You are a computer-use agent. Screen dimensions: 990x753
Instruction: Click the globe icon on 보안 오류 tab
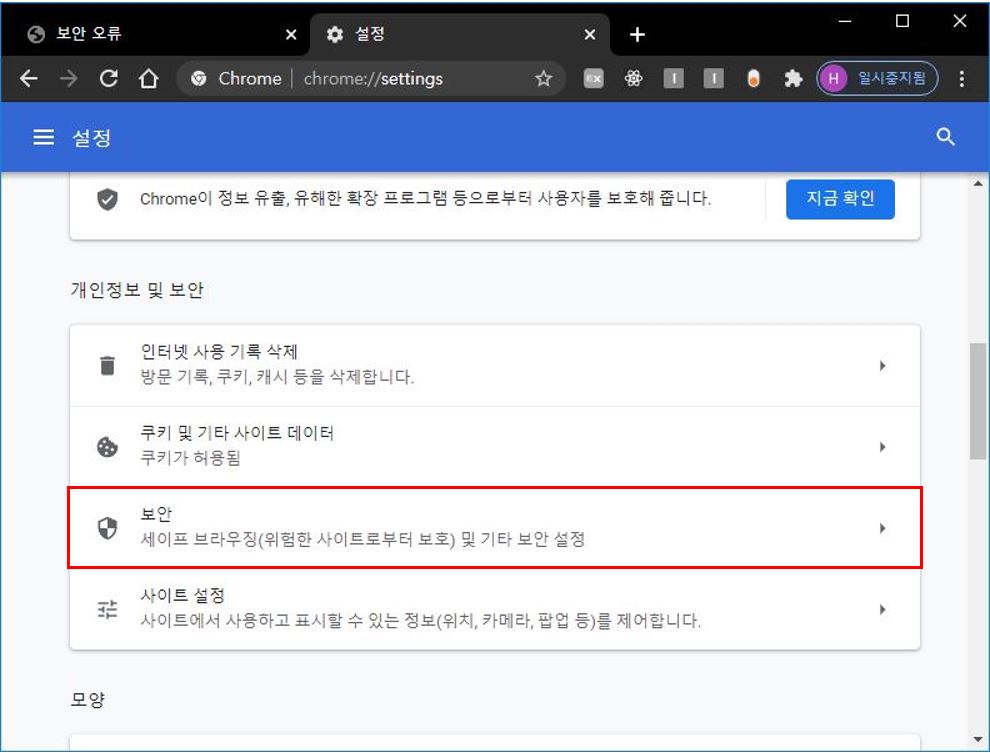(36, 34)
